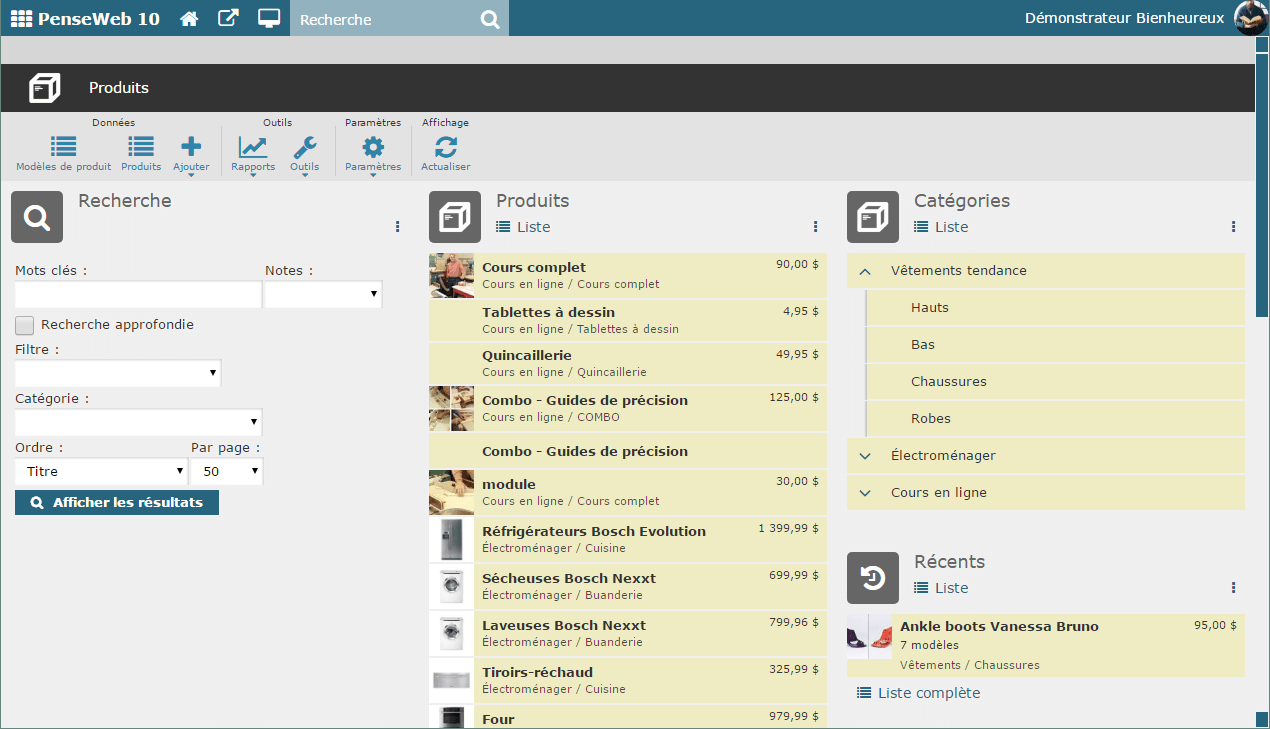Image resolution: width=1270 pixels, height=729 pixels.
Task: Click the Ajouter plus icon
Action: 191,148
